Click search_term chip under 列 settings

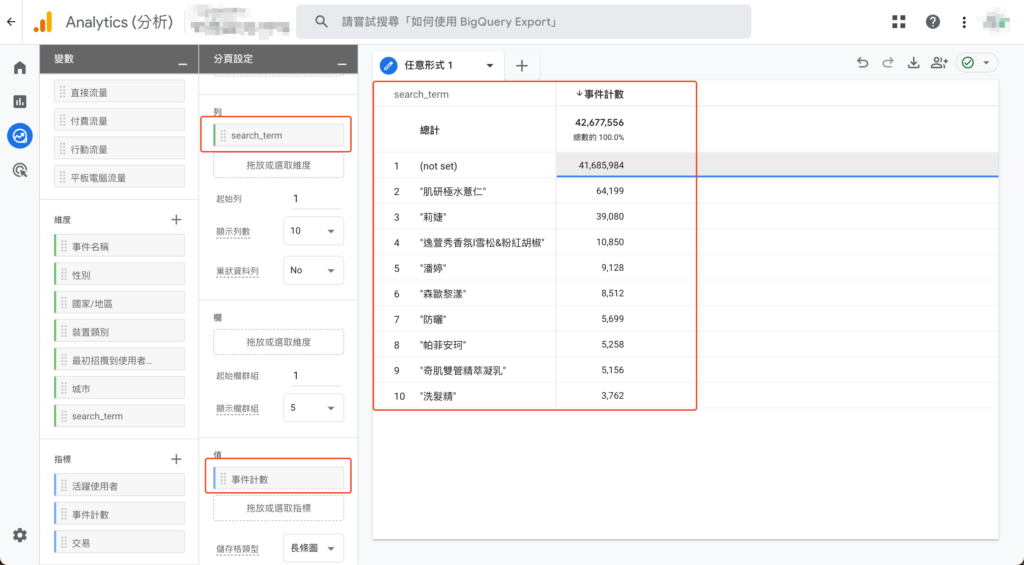tap(279, 135)
